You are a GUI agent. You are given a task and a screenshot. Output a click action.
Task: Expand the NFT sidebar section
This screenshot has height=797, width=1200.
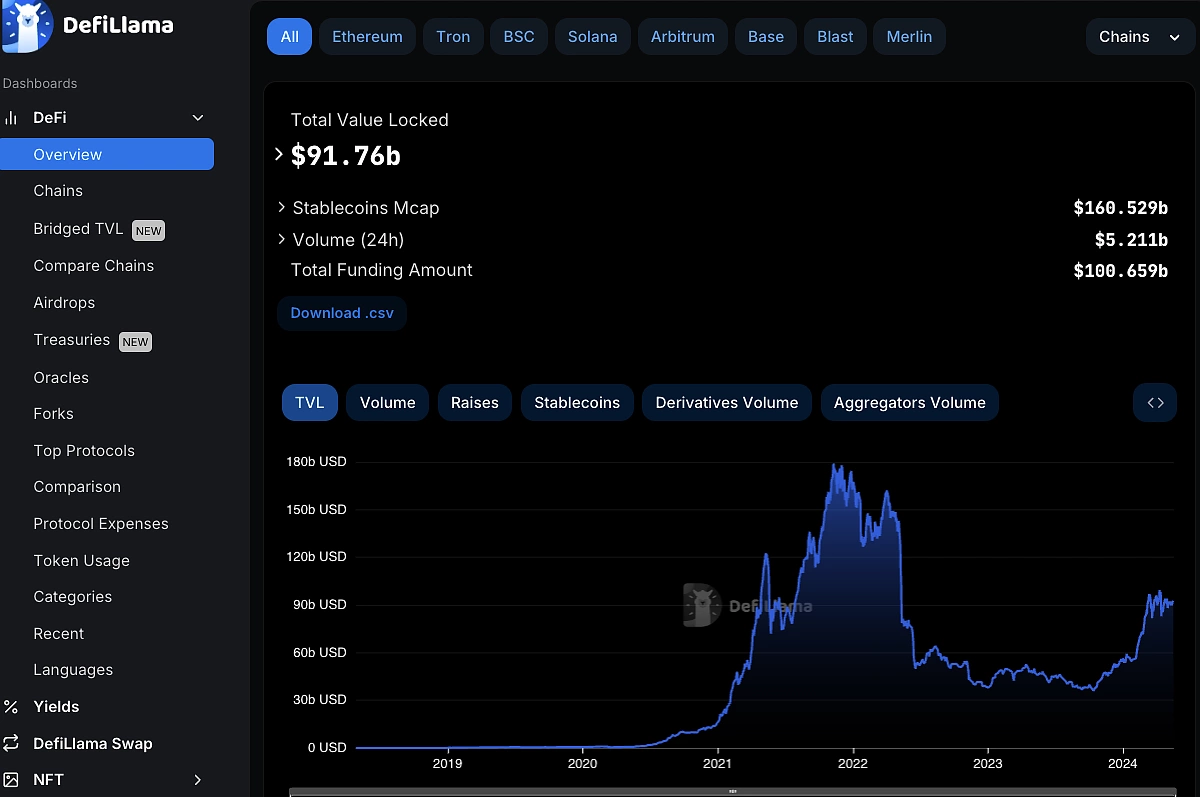click(198, 780)
